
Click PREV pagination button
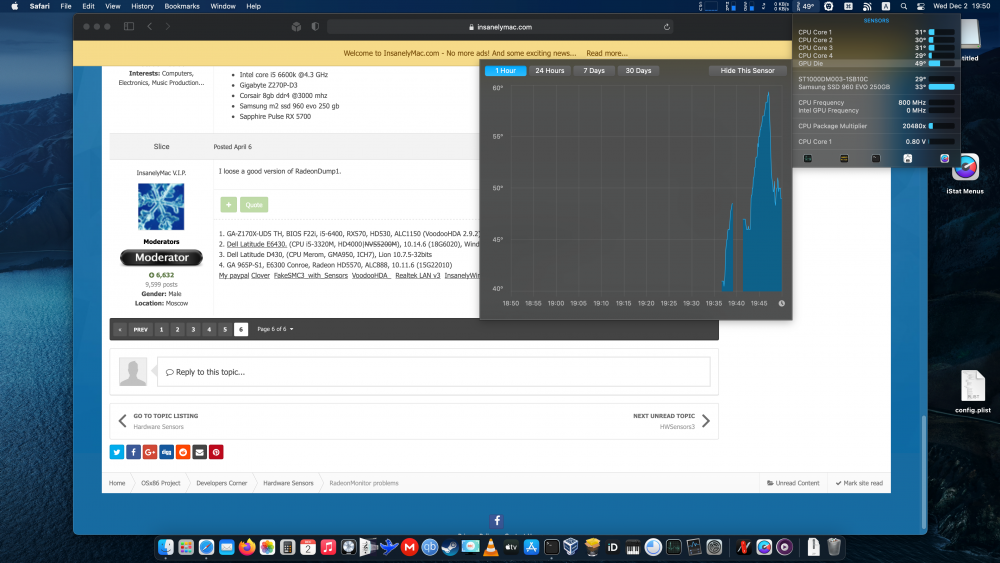140,330
